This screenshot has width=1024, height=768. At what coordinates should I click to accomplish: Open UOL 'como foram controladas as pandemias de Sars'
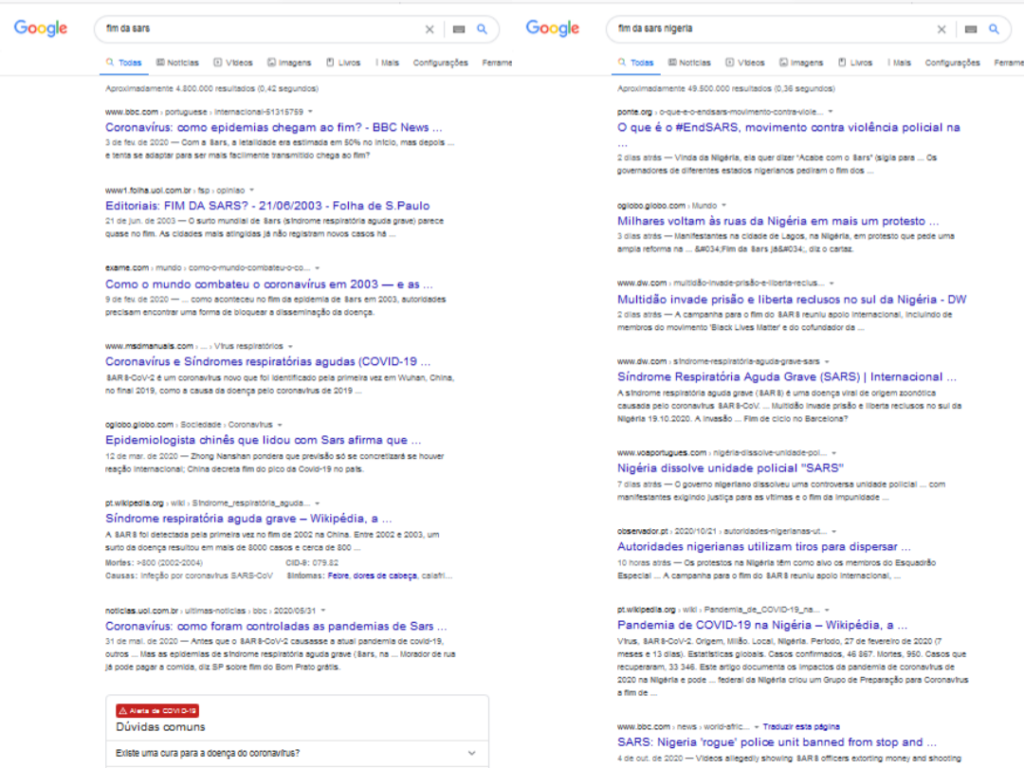click(276, 626)
